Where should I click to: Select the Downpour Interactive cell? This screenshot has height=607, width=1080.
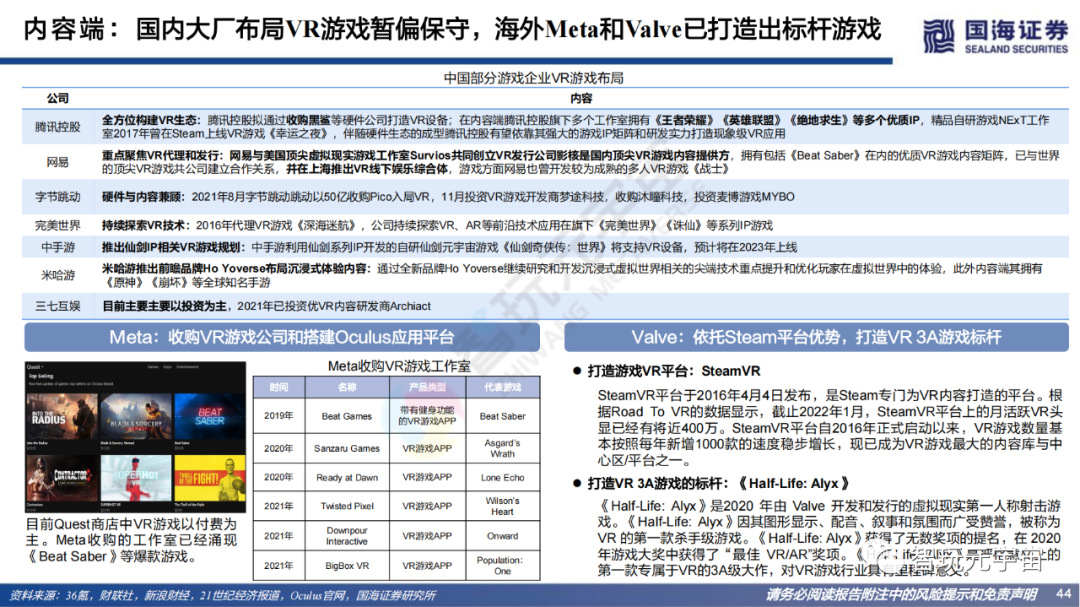coord(347,535)
